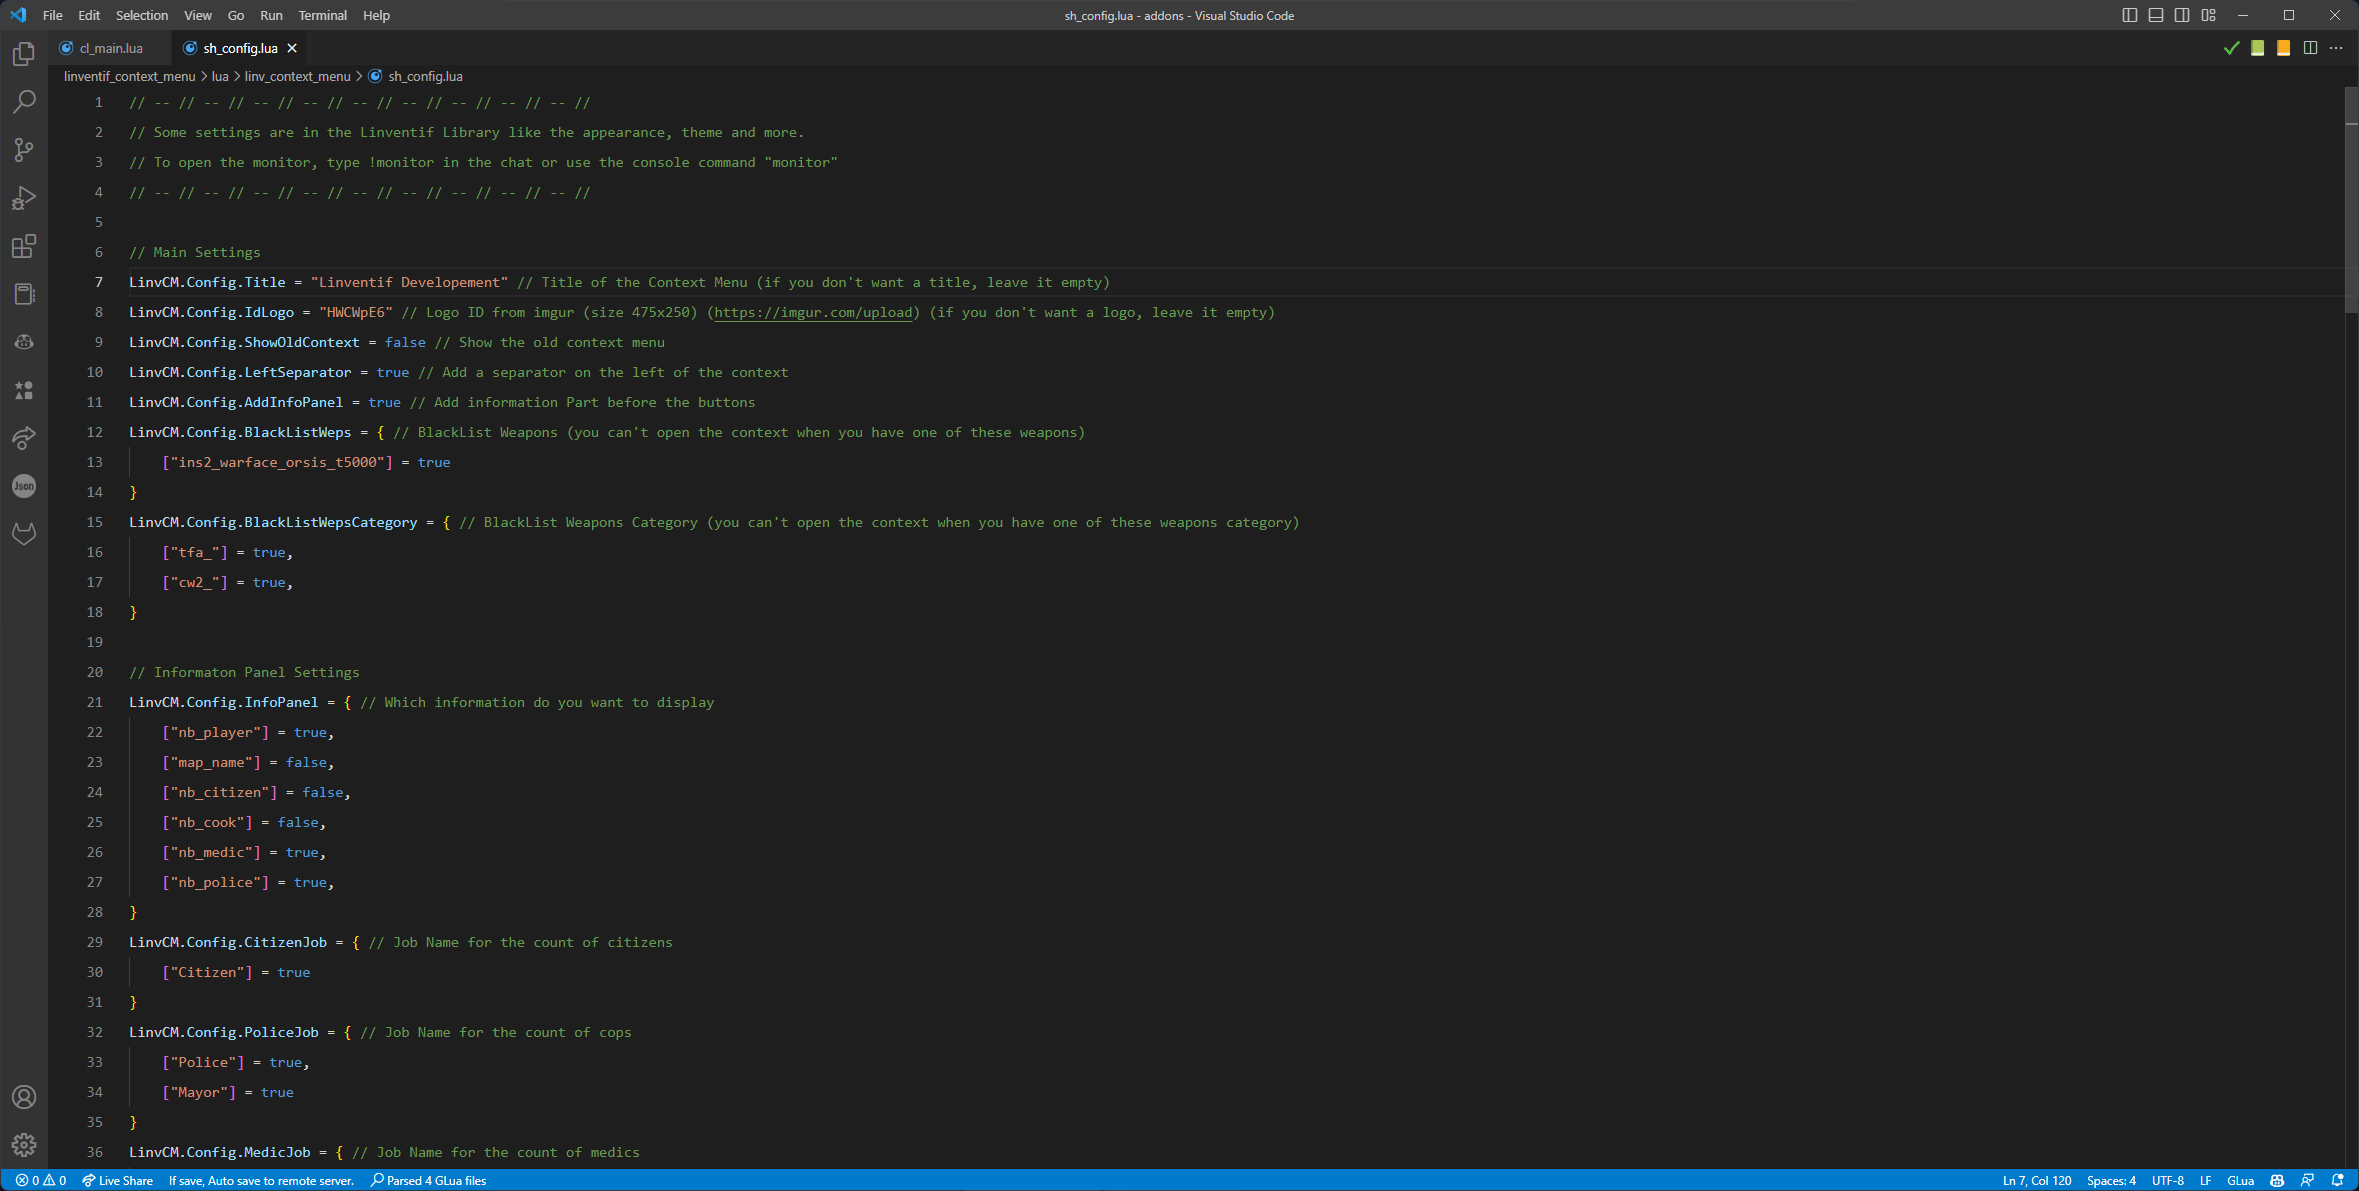Open the Go menu
Viewport: 2359px width, 1191px height.
click(236, 15)
